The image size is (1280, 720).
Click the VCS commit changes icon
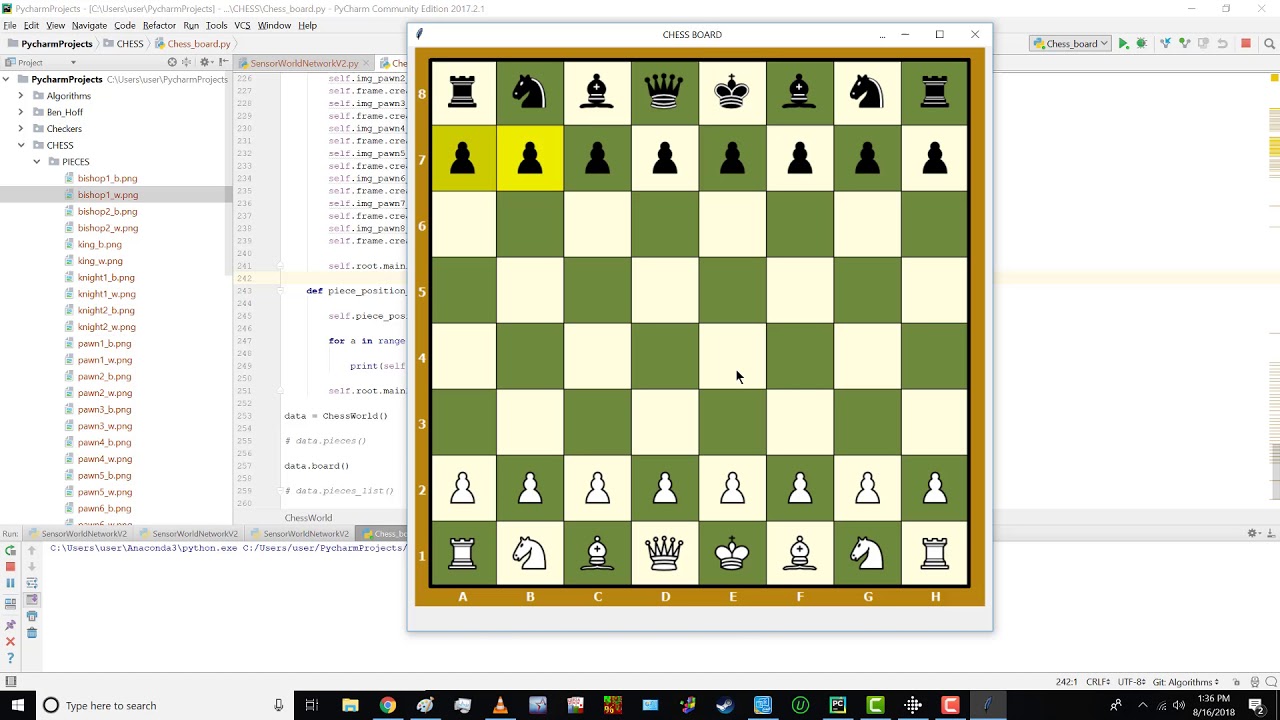pos(1185,44)
